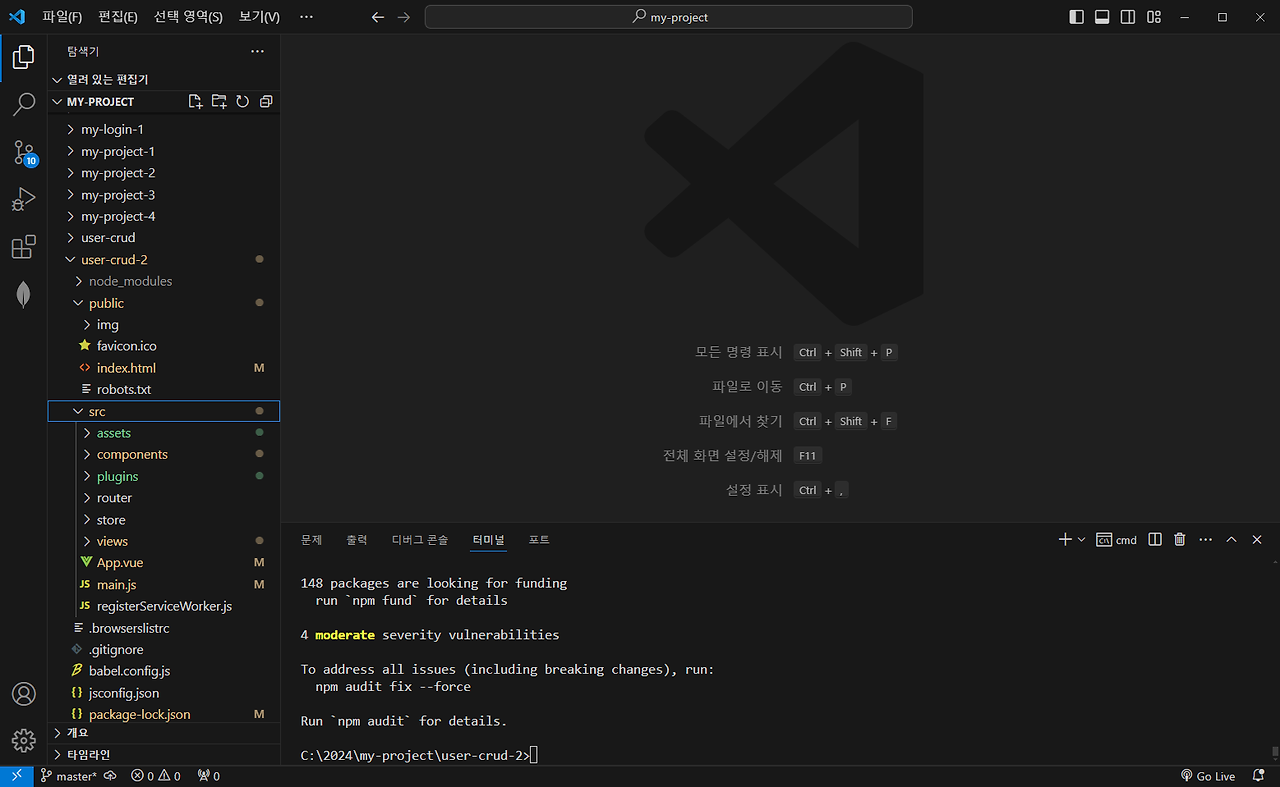
Task: Kill terminal with trash icon
Action: coord(1180,539)
